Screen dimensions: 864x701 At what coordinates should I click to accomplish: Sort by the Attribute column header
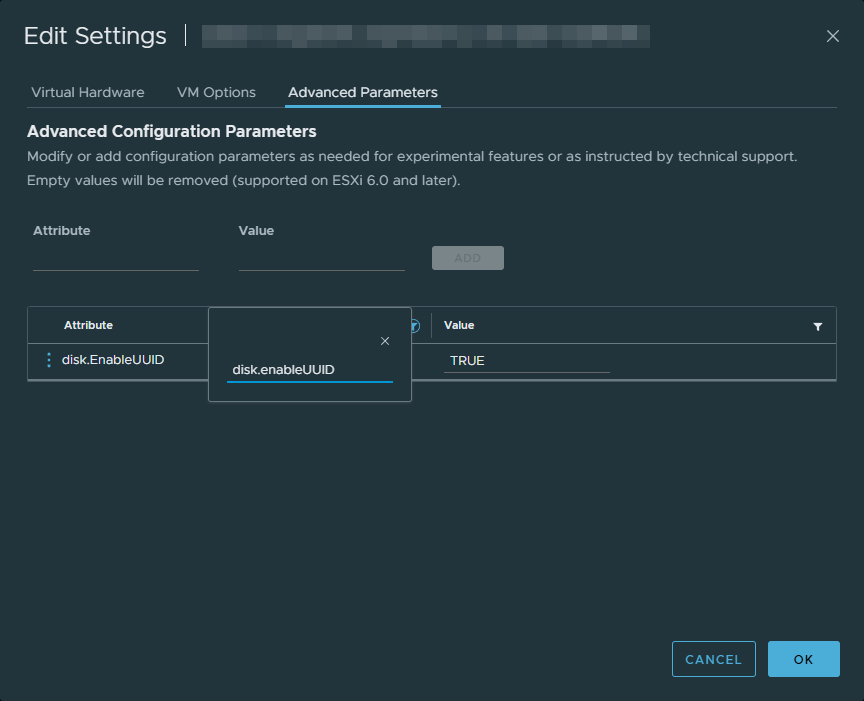click(89, 325)
